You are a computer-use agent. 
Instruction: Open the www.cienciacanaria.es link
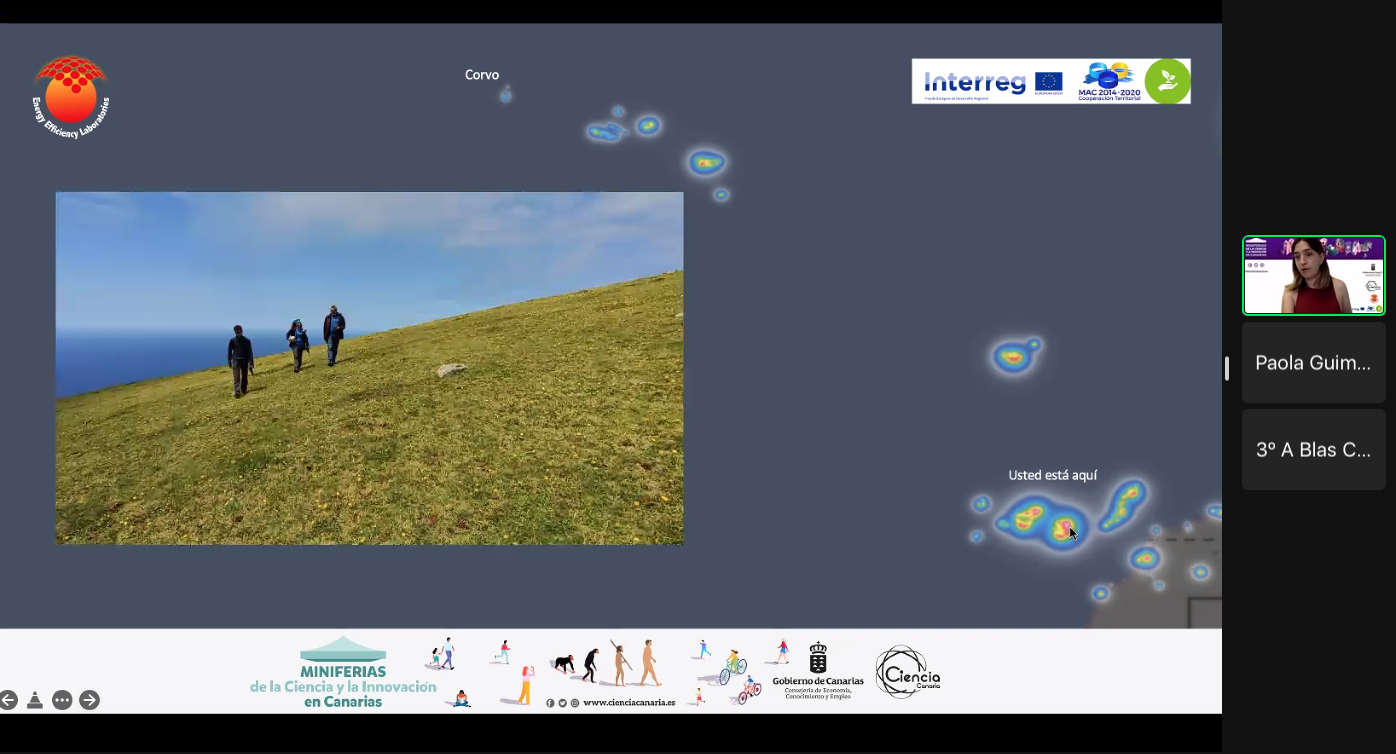click(629, 703)
